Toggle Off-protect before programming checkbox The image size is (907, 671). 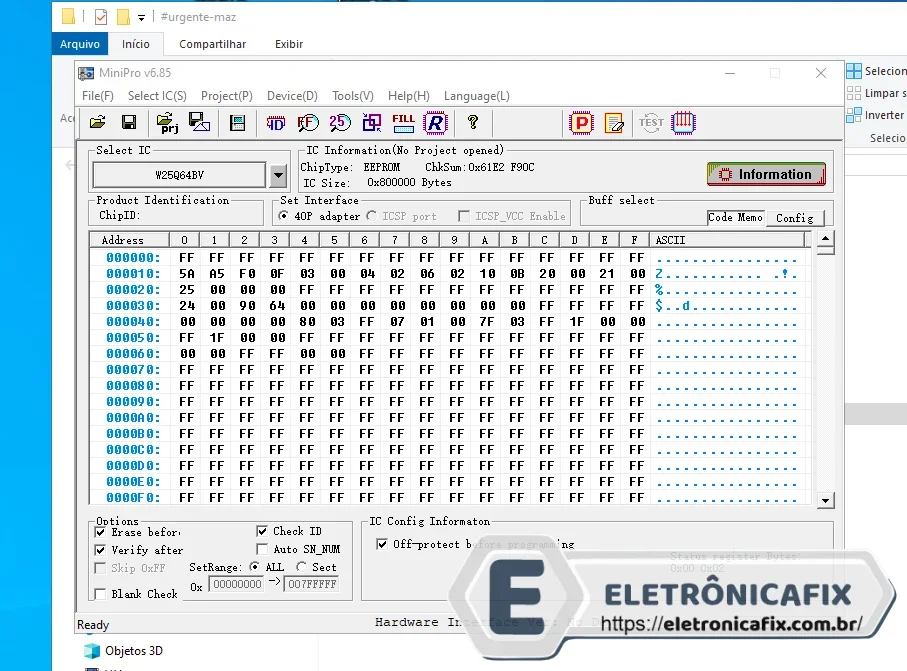pos(382,544)
